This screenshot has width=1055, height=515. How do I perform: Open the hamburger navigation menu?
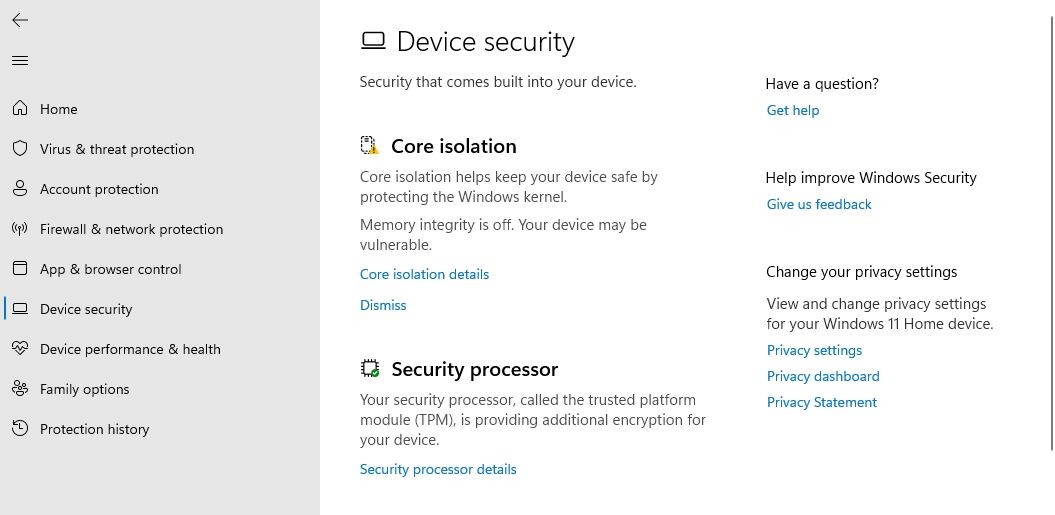click(20, 61)
